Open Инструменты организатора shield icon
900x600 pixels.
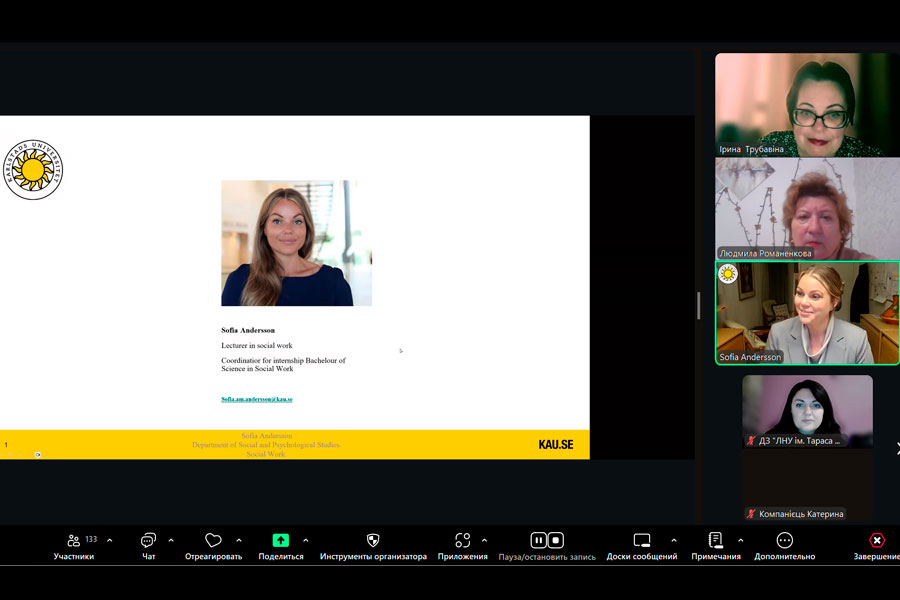(373, 541)
